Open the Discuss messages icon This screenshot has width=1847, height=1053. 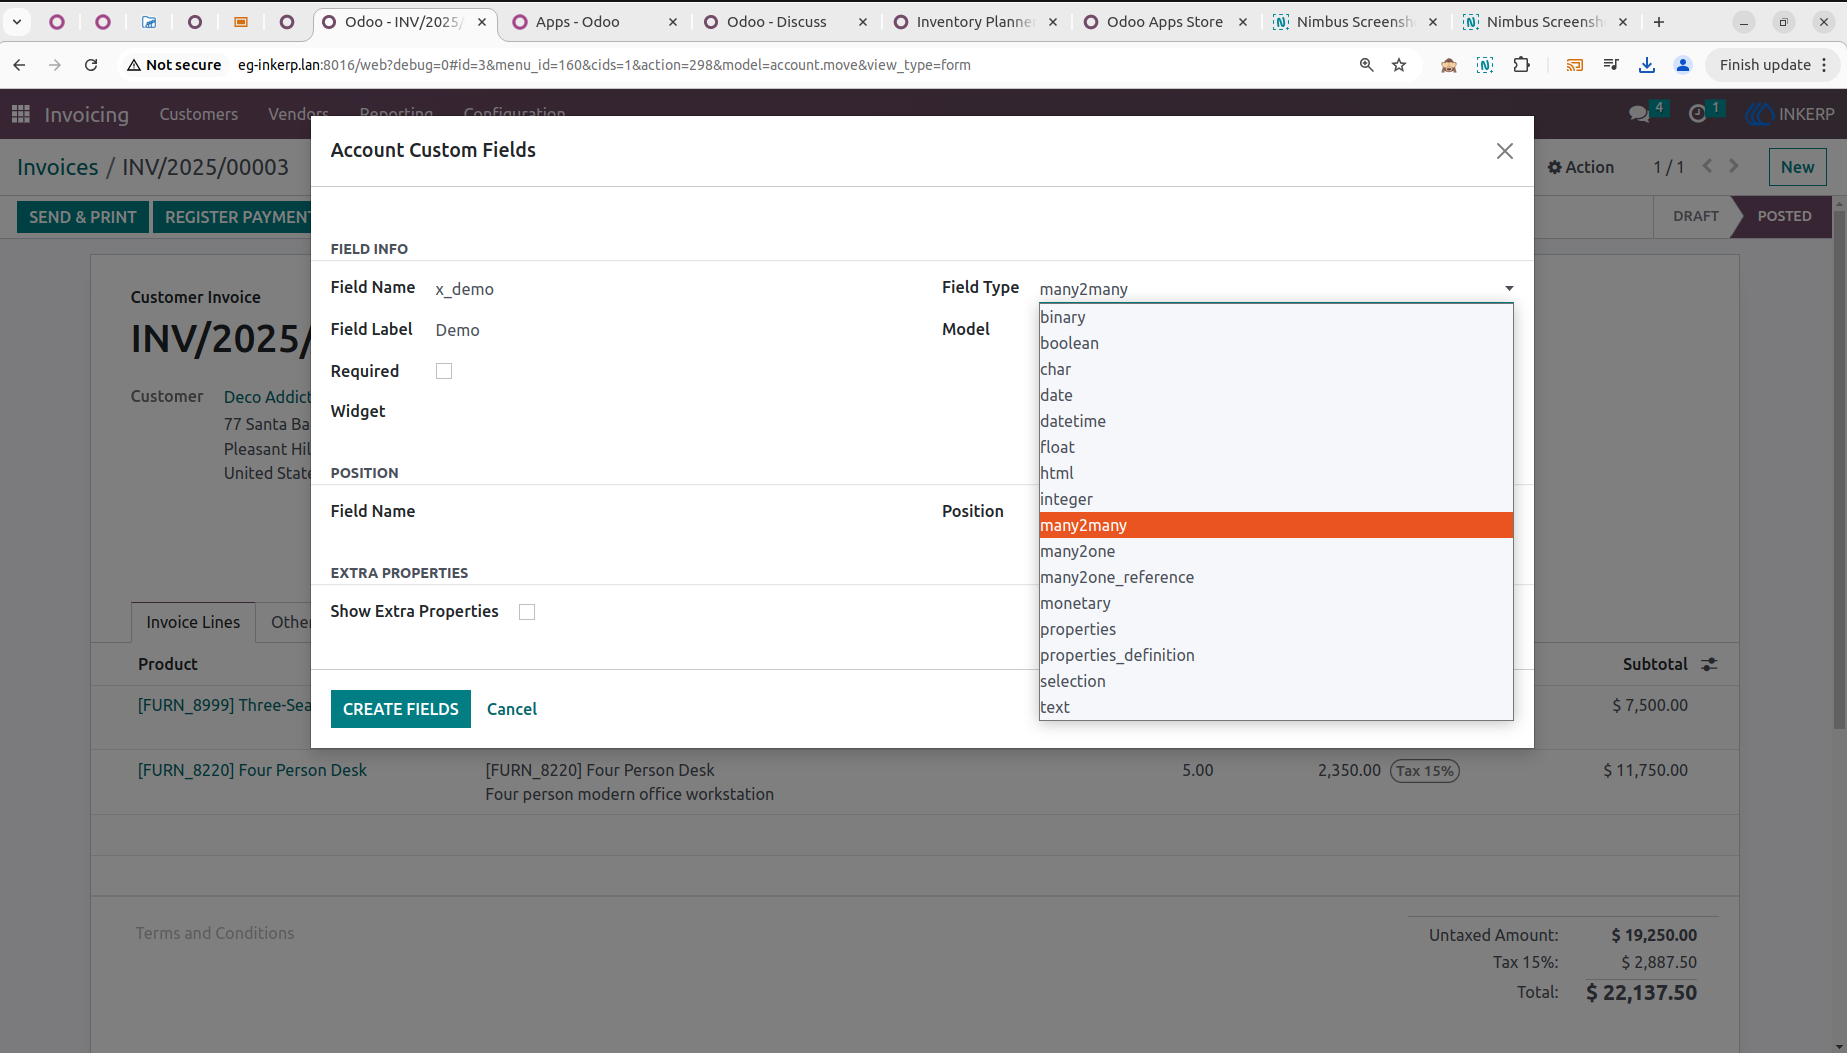tap(1639, 114)
